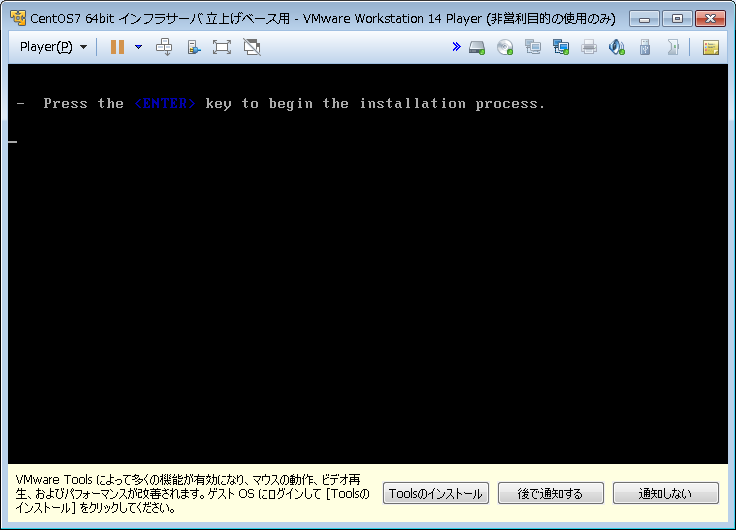
Task: Click the Toolsのインストール button
Action: [x=436, y=493]
